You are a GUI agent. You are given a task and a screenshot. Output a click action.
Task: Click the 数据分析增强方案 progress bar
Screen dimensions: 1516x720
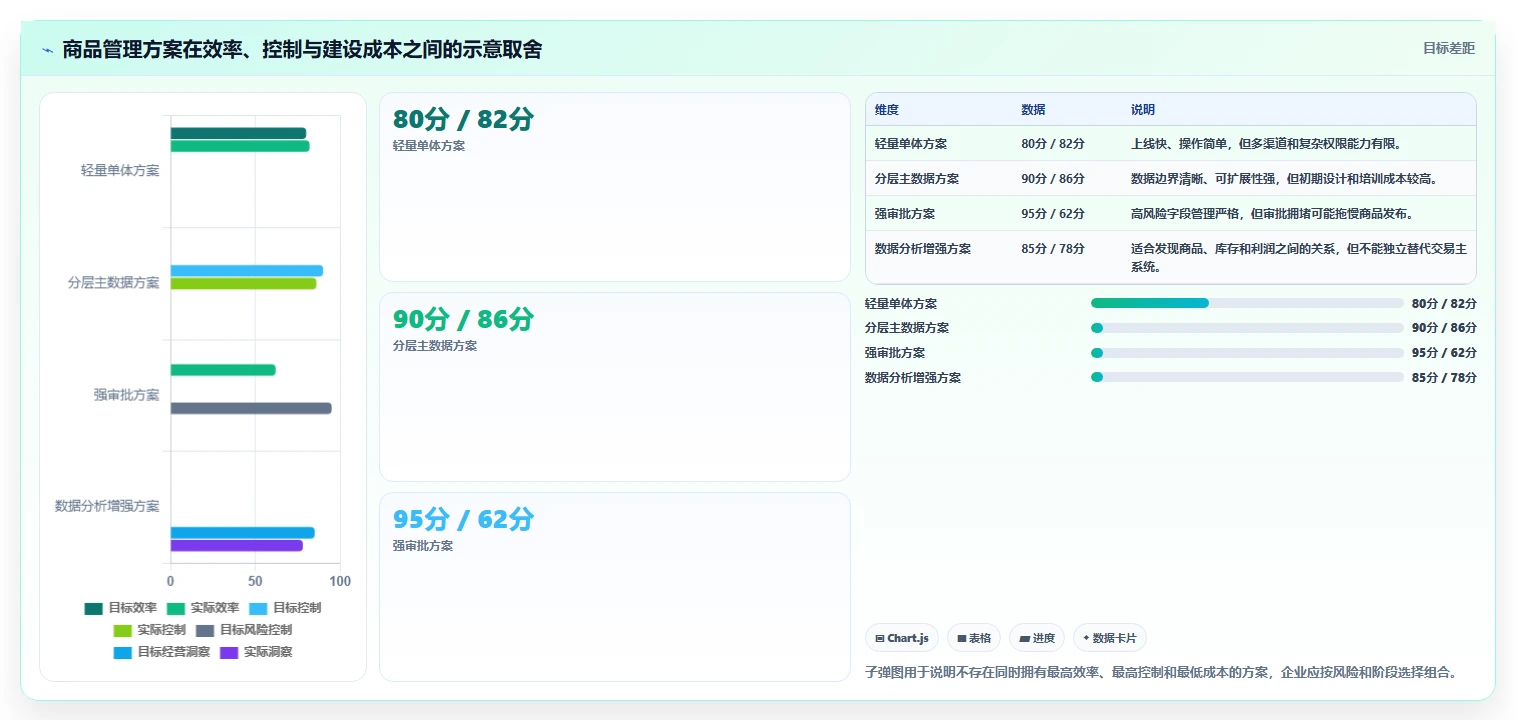click(1247, 377)
